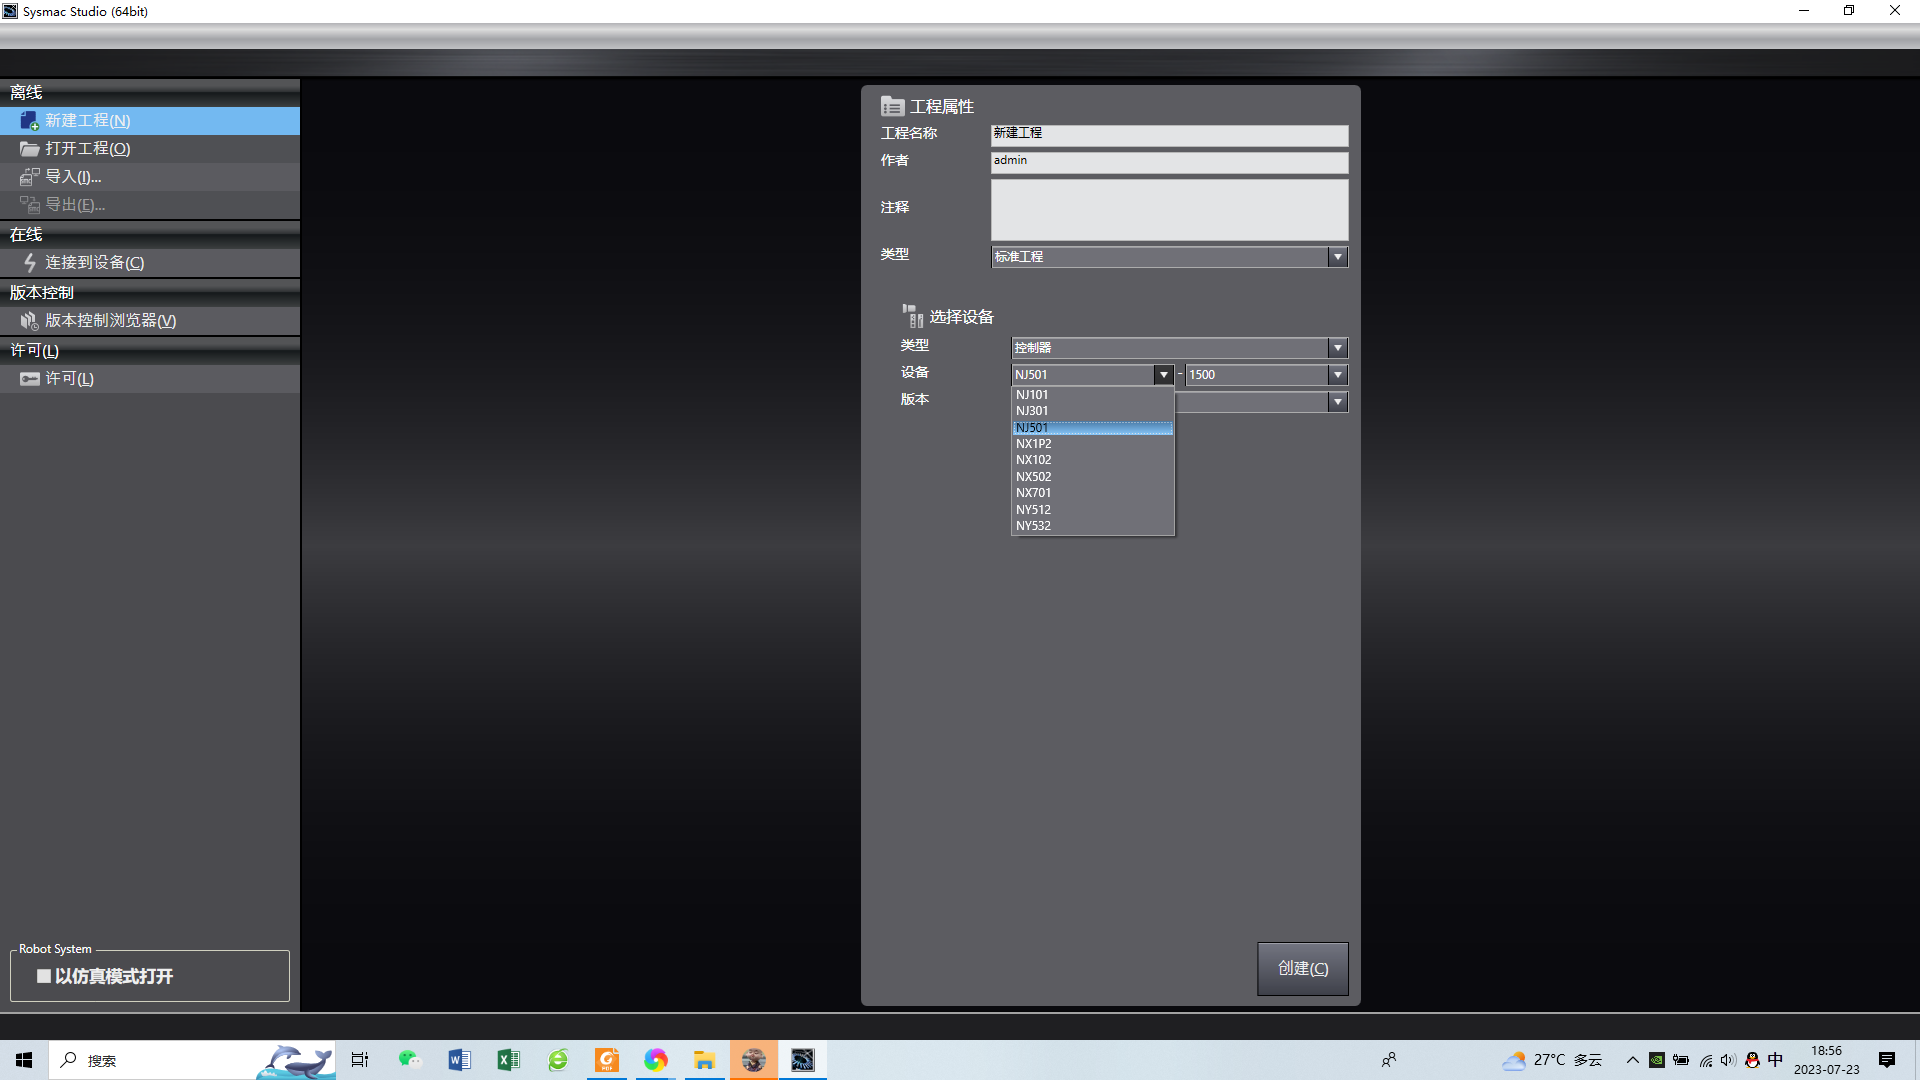Click the License card icon
This screenshot has height=1080, width=1920.
[x=29, y=379]
